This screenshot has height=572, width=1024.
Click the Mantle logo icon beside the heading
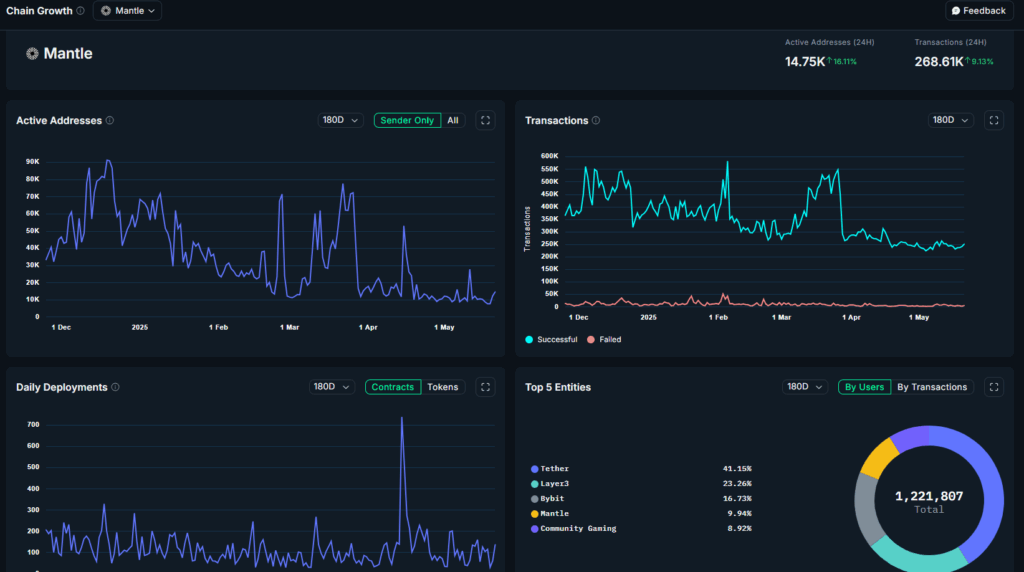click(32, 54)
